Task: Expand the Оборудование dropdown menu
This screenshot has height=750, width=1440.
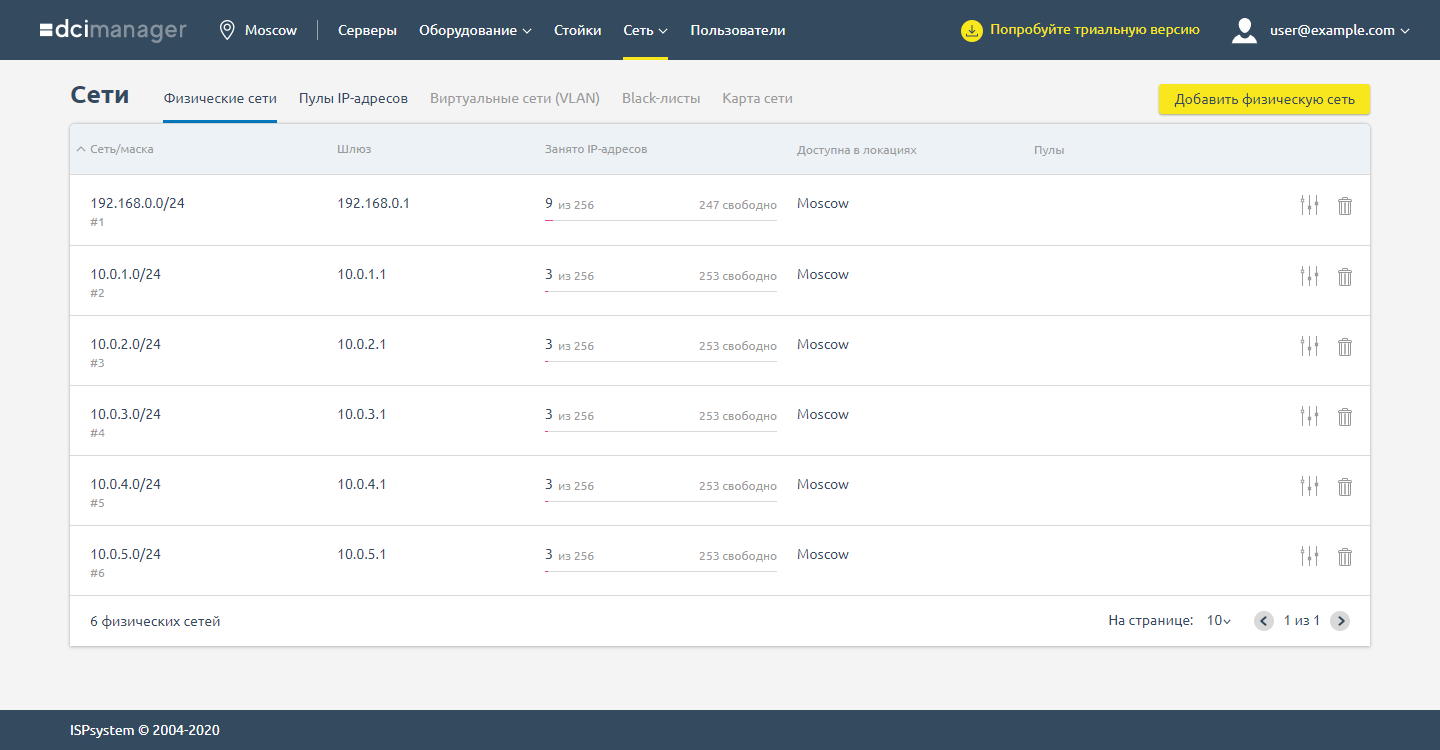Action: click(475, 30)
